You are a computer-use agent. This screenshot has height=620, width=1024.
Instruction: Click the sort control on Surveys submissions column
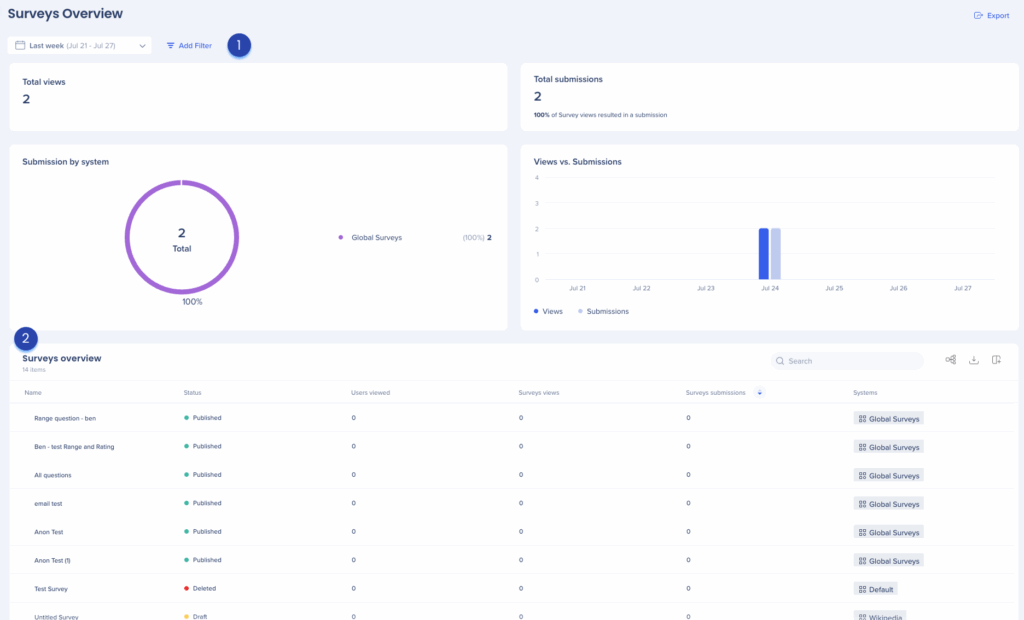(759, 392)
